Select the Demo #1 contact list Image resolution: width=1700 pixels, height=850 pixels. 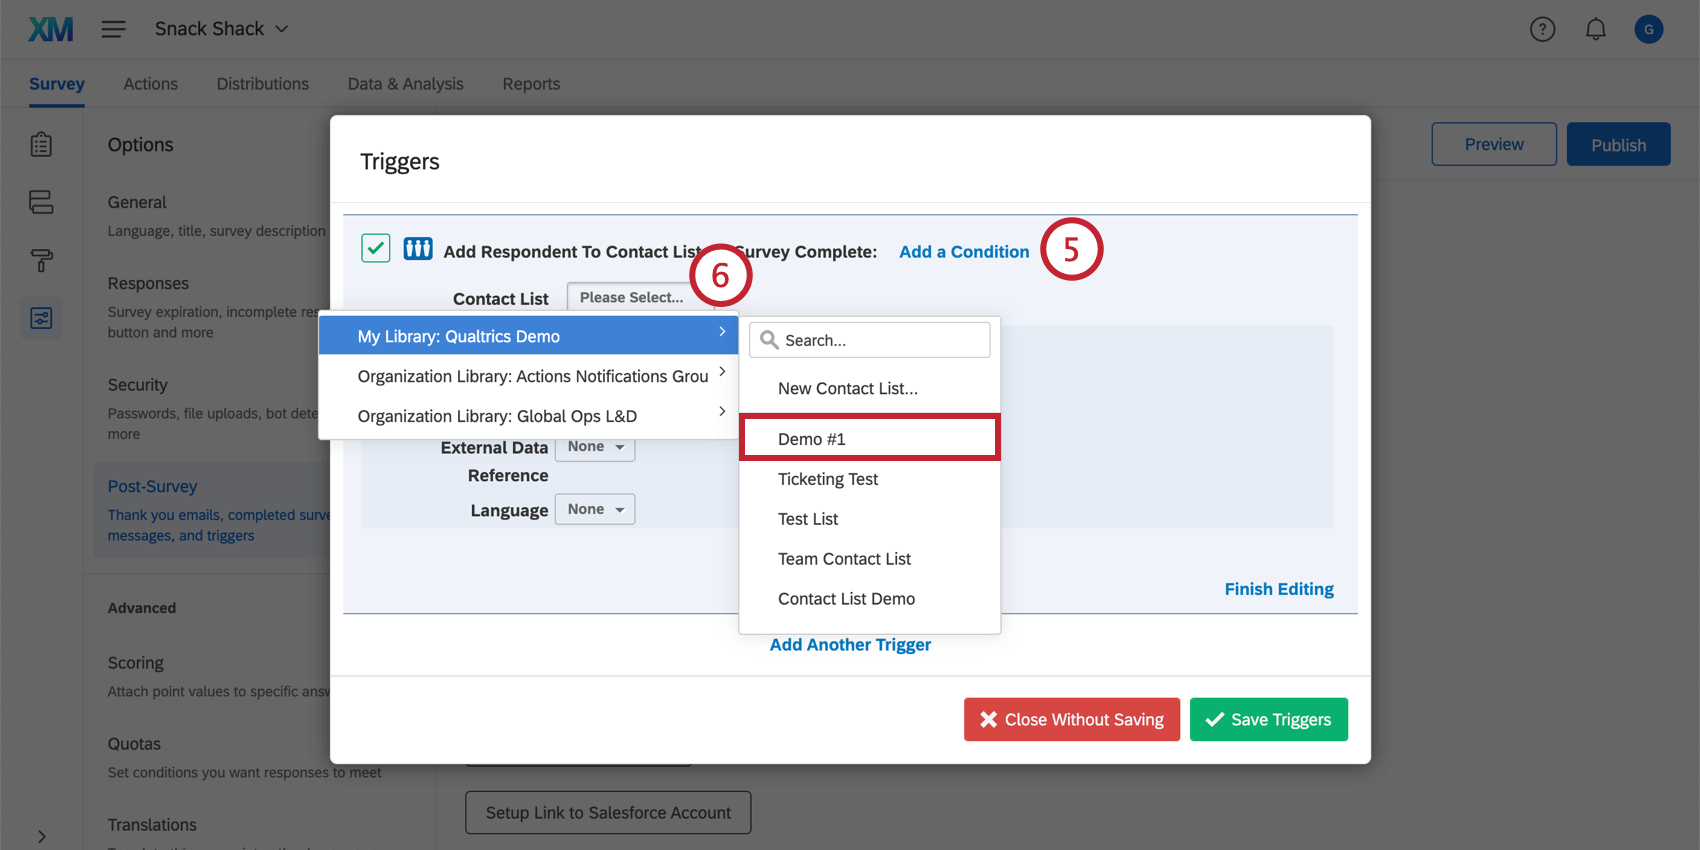coord(869,438)
